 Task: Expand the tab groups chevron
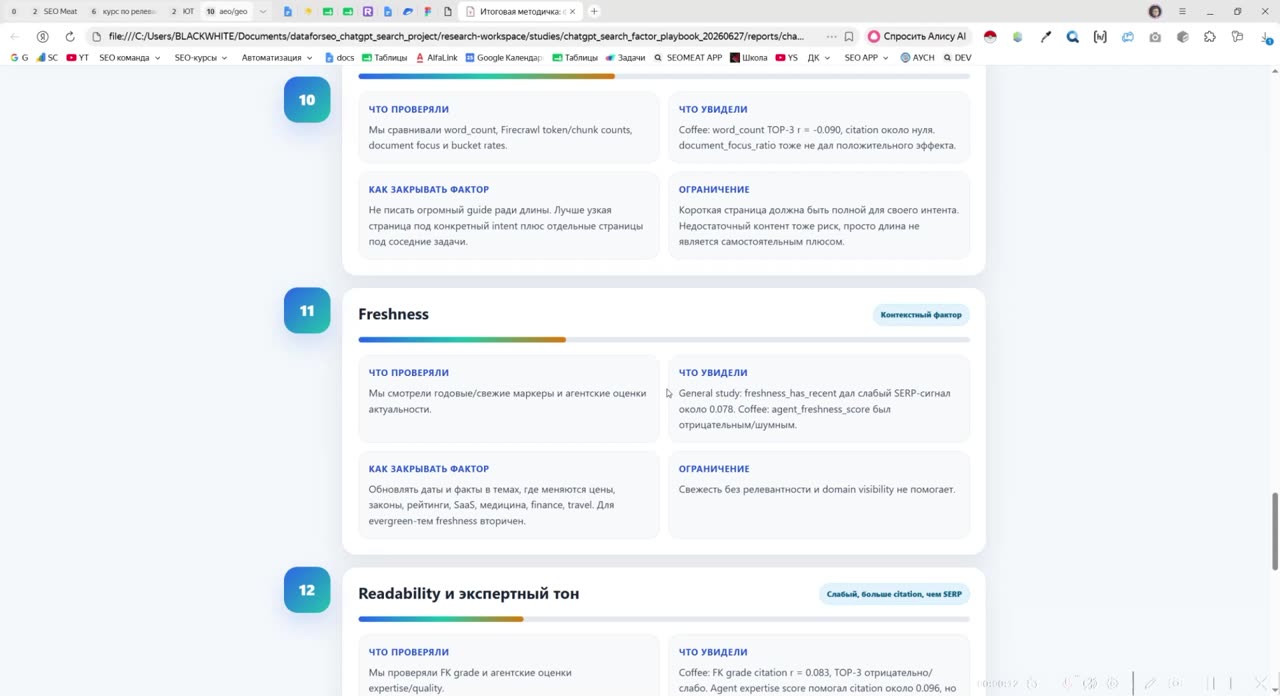(x=263, y=11)
